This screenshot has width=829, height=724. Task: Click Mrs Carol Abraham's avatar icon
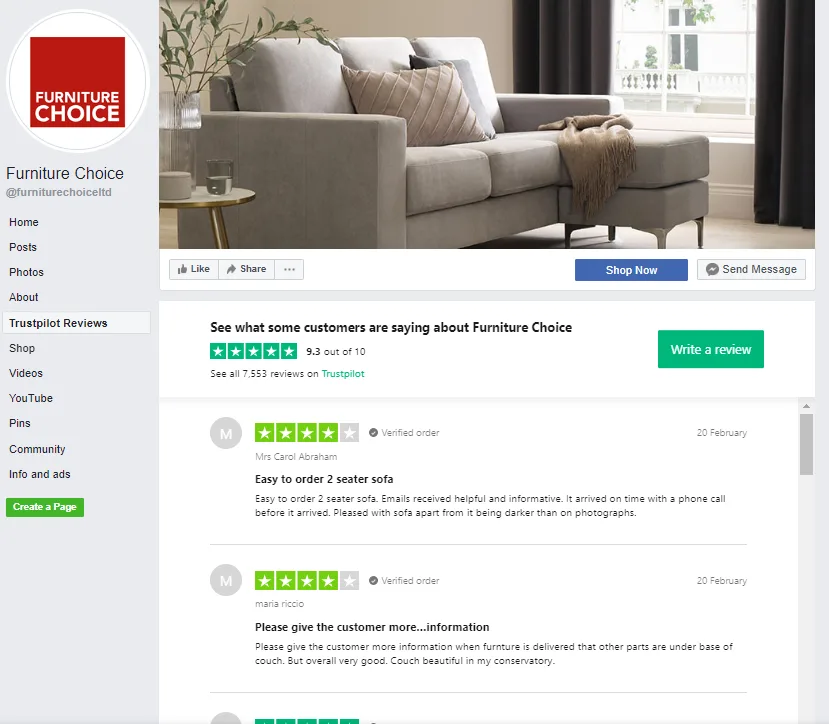226,433
